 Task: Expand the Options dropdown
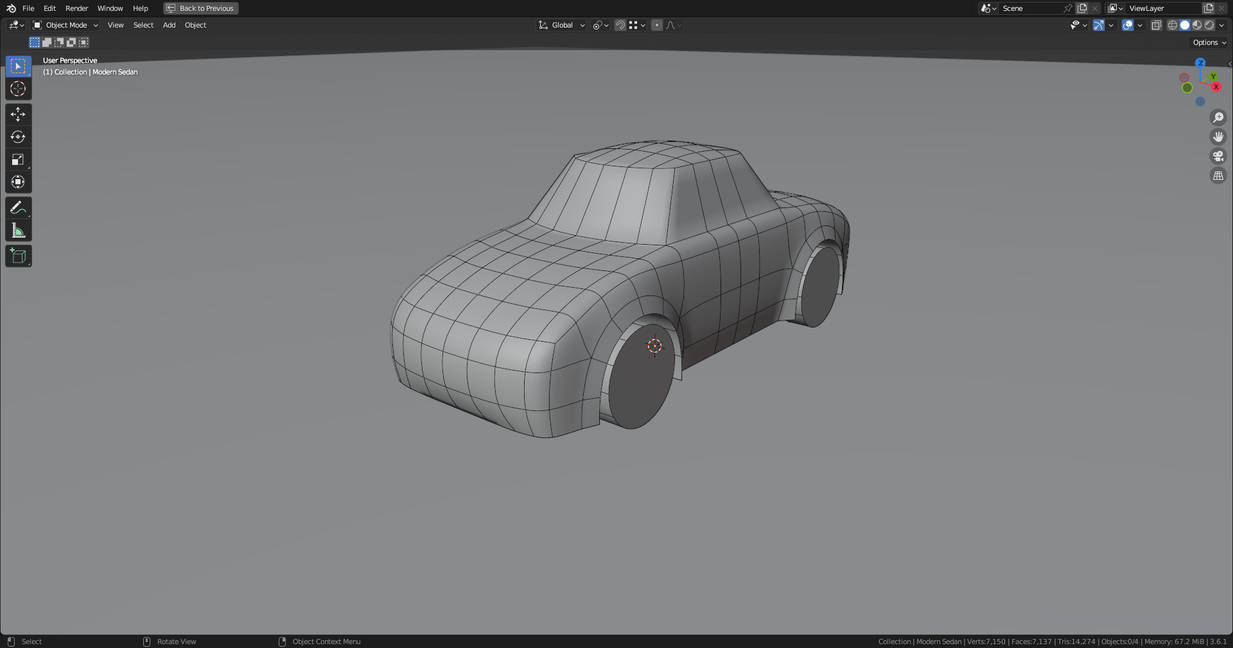[x=1208, y=43]
